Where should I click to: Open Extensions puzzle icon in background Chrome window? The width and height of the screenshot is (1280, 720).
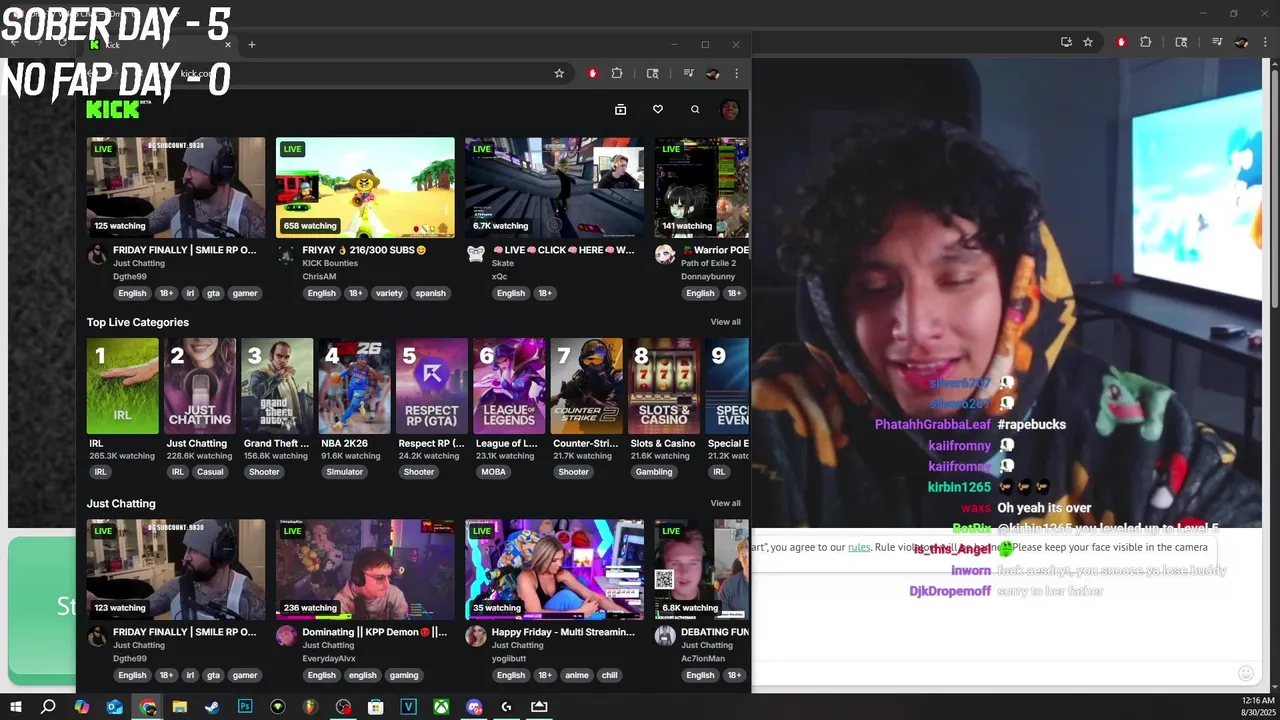(x=1146, y=42)
